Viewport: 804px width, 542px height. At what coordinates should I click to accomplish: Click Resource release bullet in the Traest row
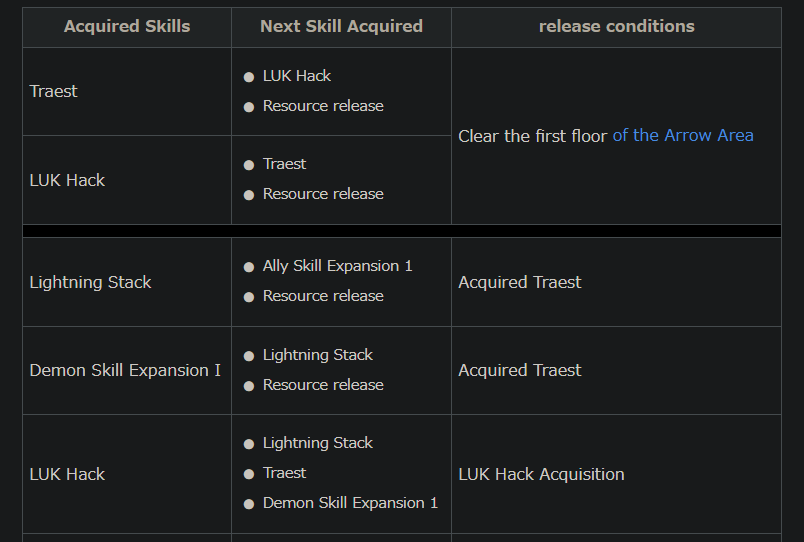322,106
